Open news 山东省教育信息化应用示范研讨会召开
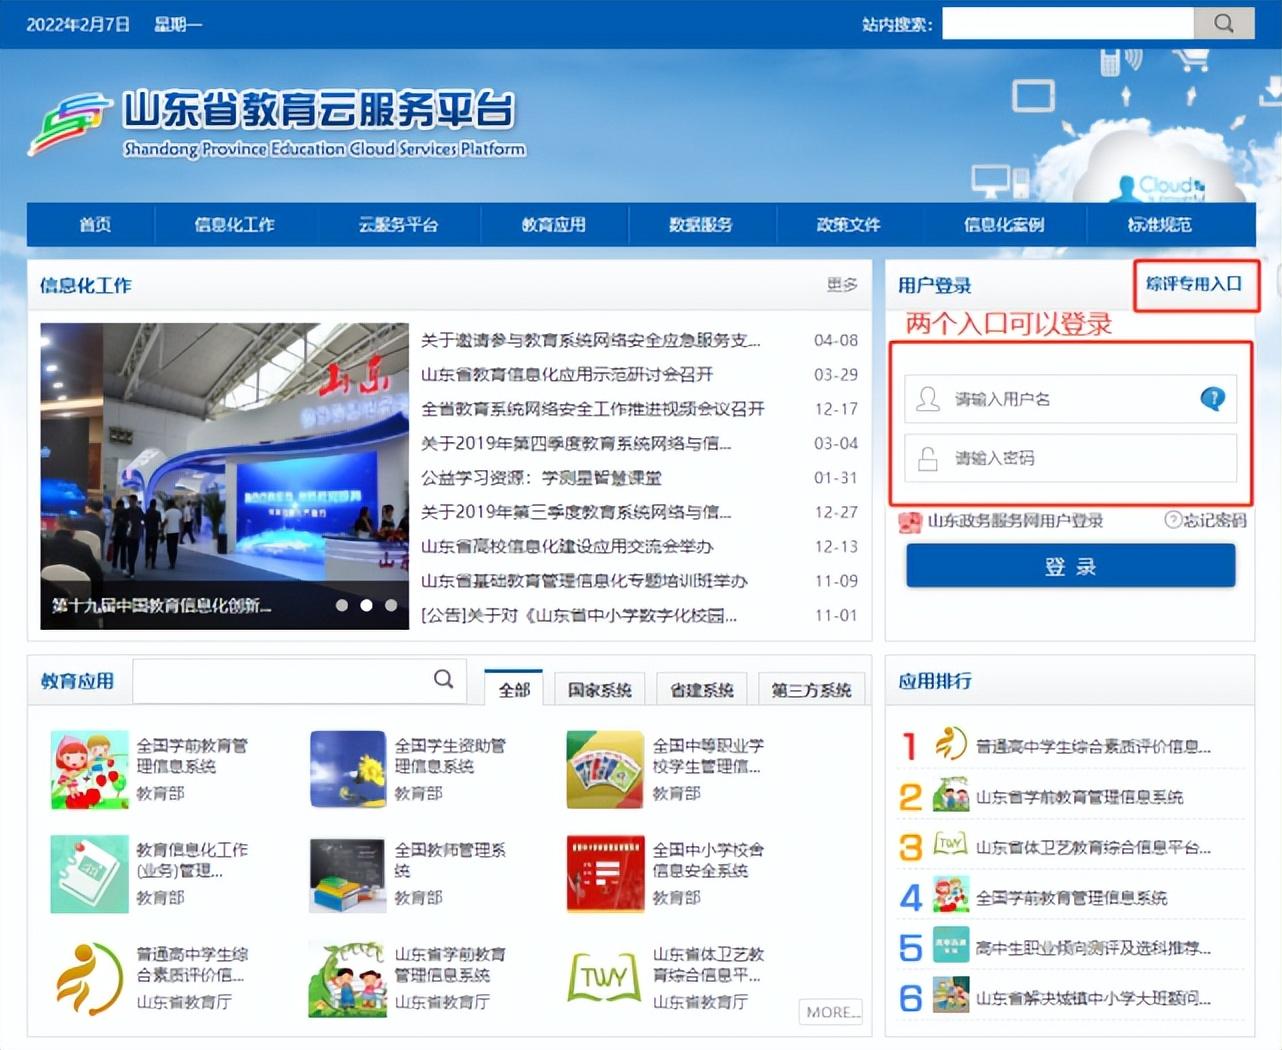 tap(567, 374)
